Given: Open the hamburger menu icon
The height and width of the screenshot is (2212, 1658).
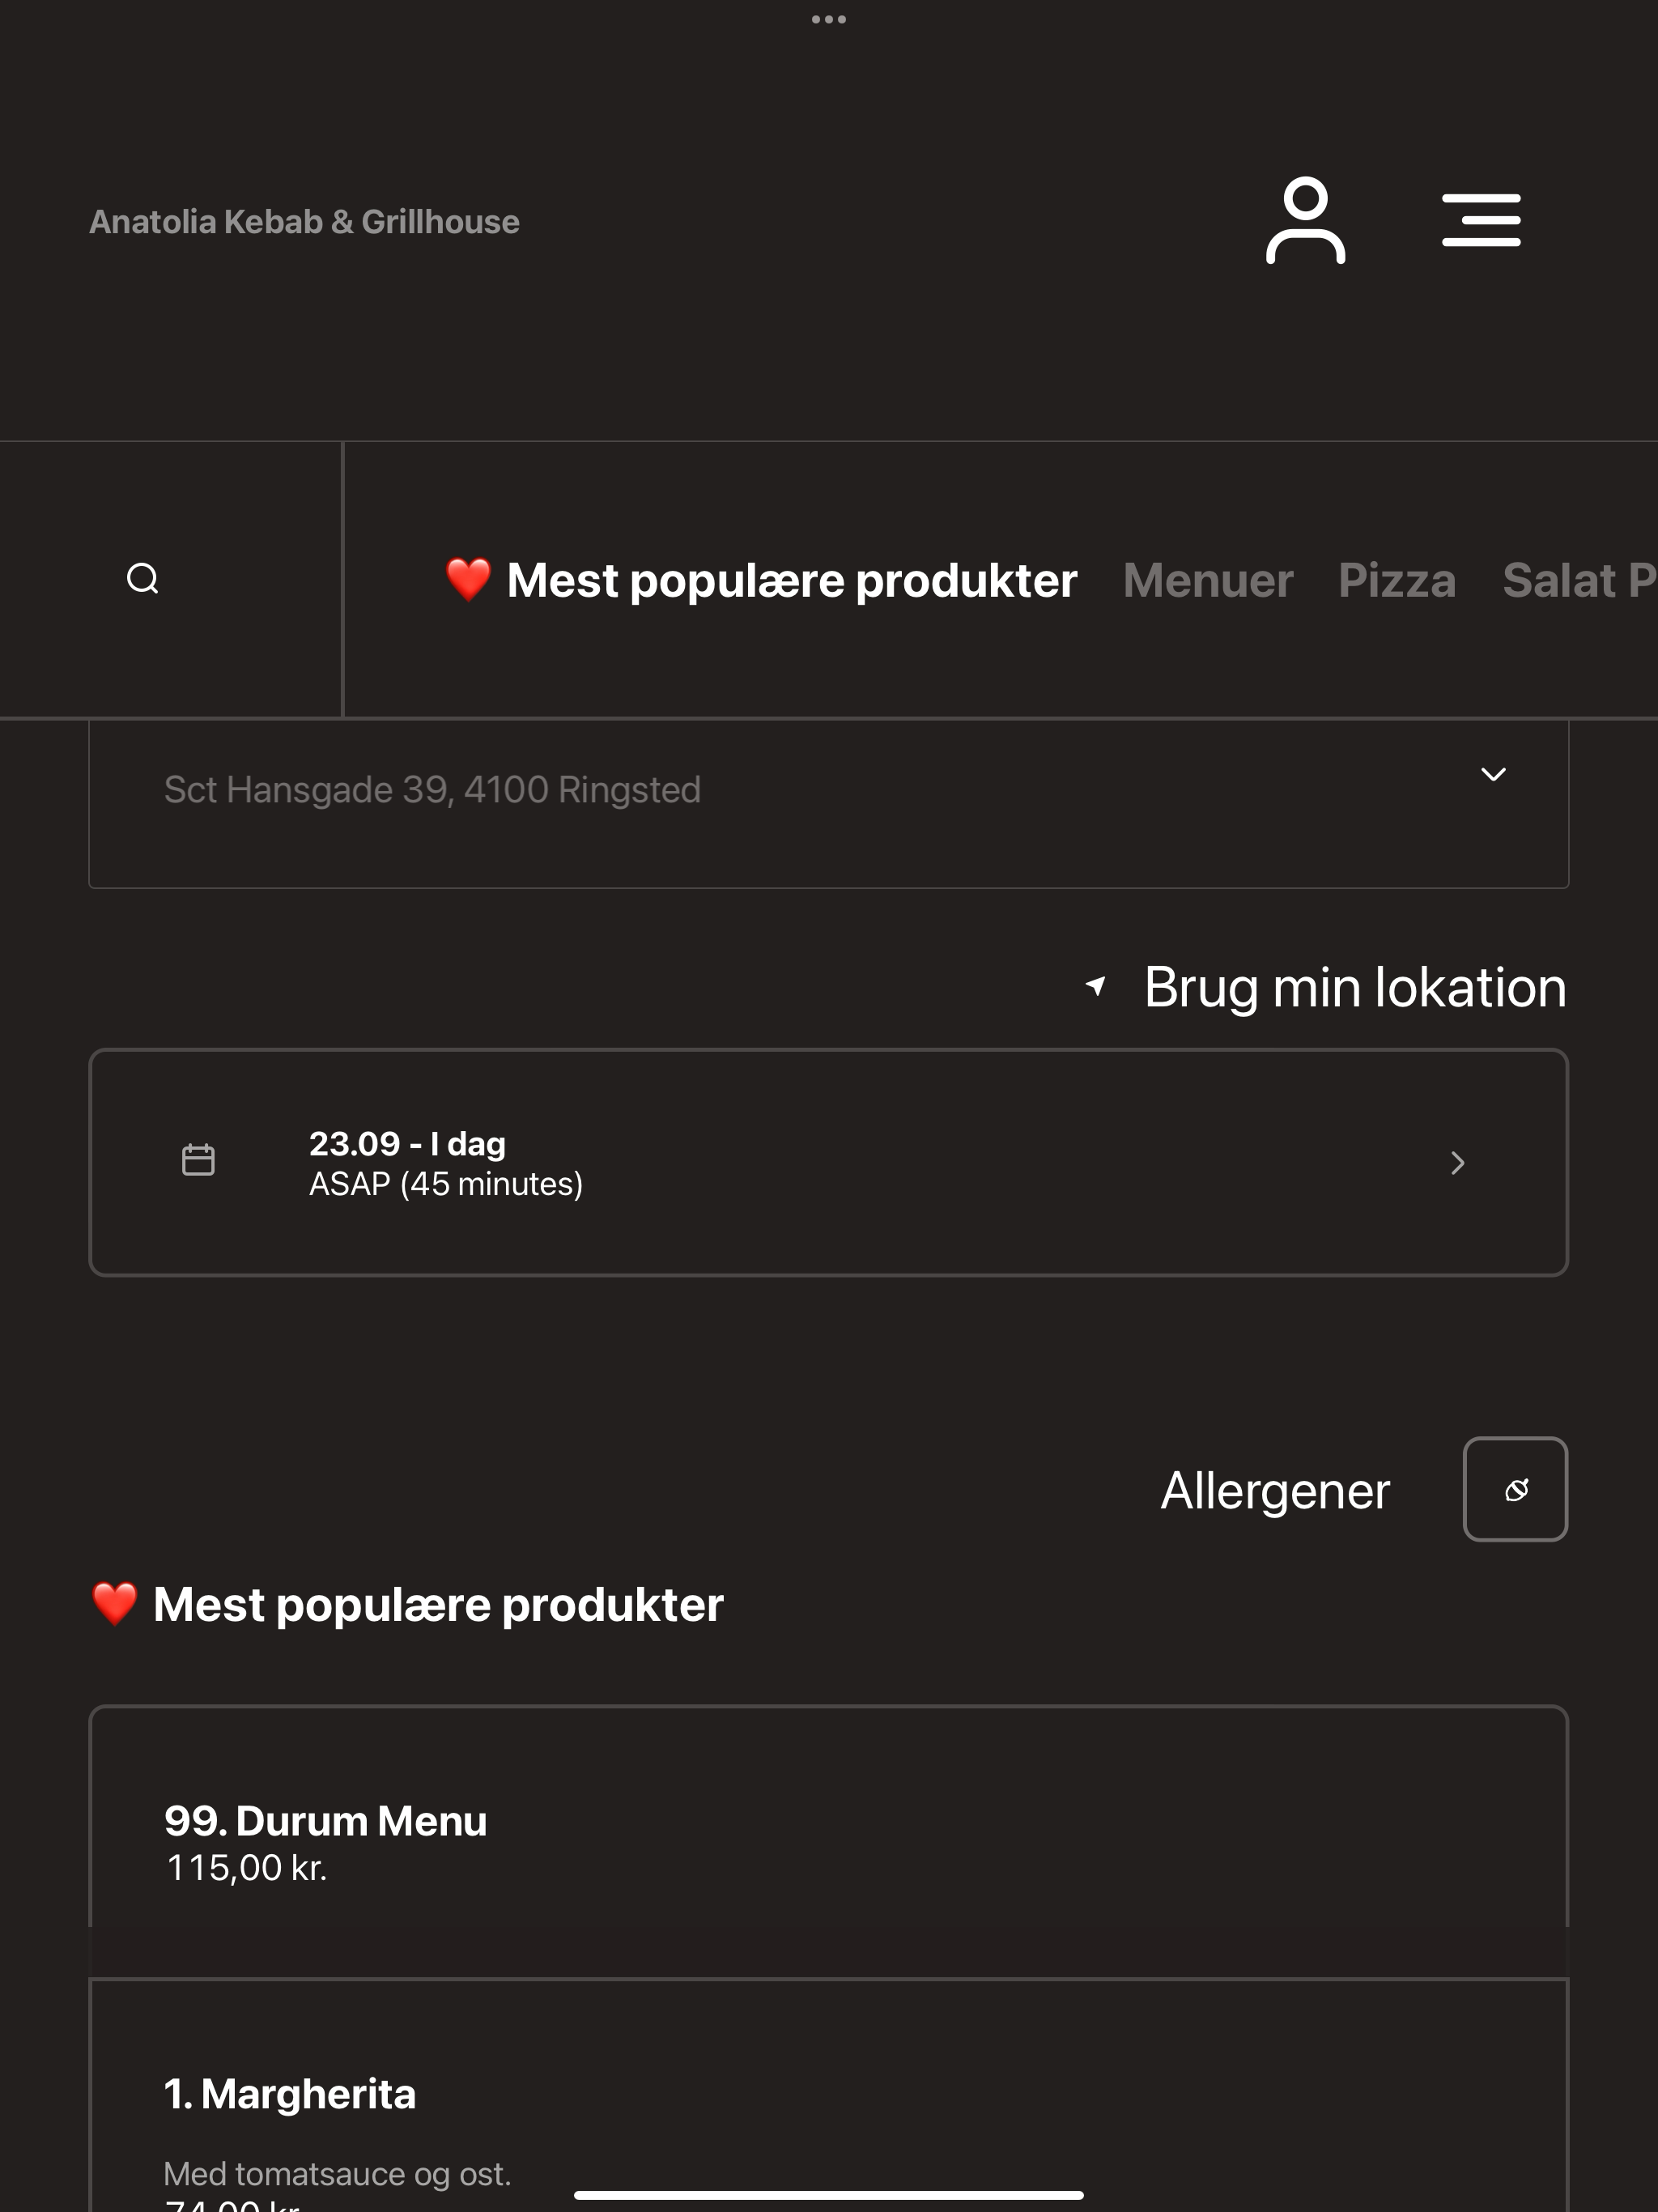Looking at the screenshot, I should pyautogui.click(x=1481, y=220).
